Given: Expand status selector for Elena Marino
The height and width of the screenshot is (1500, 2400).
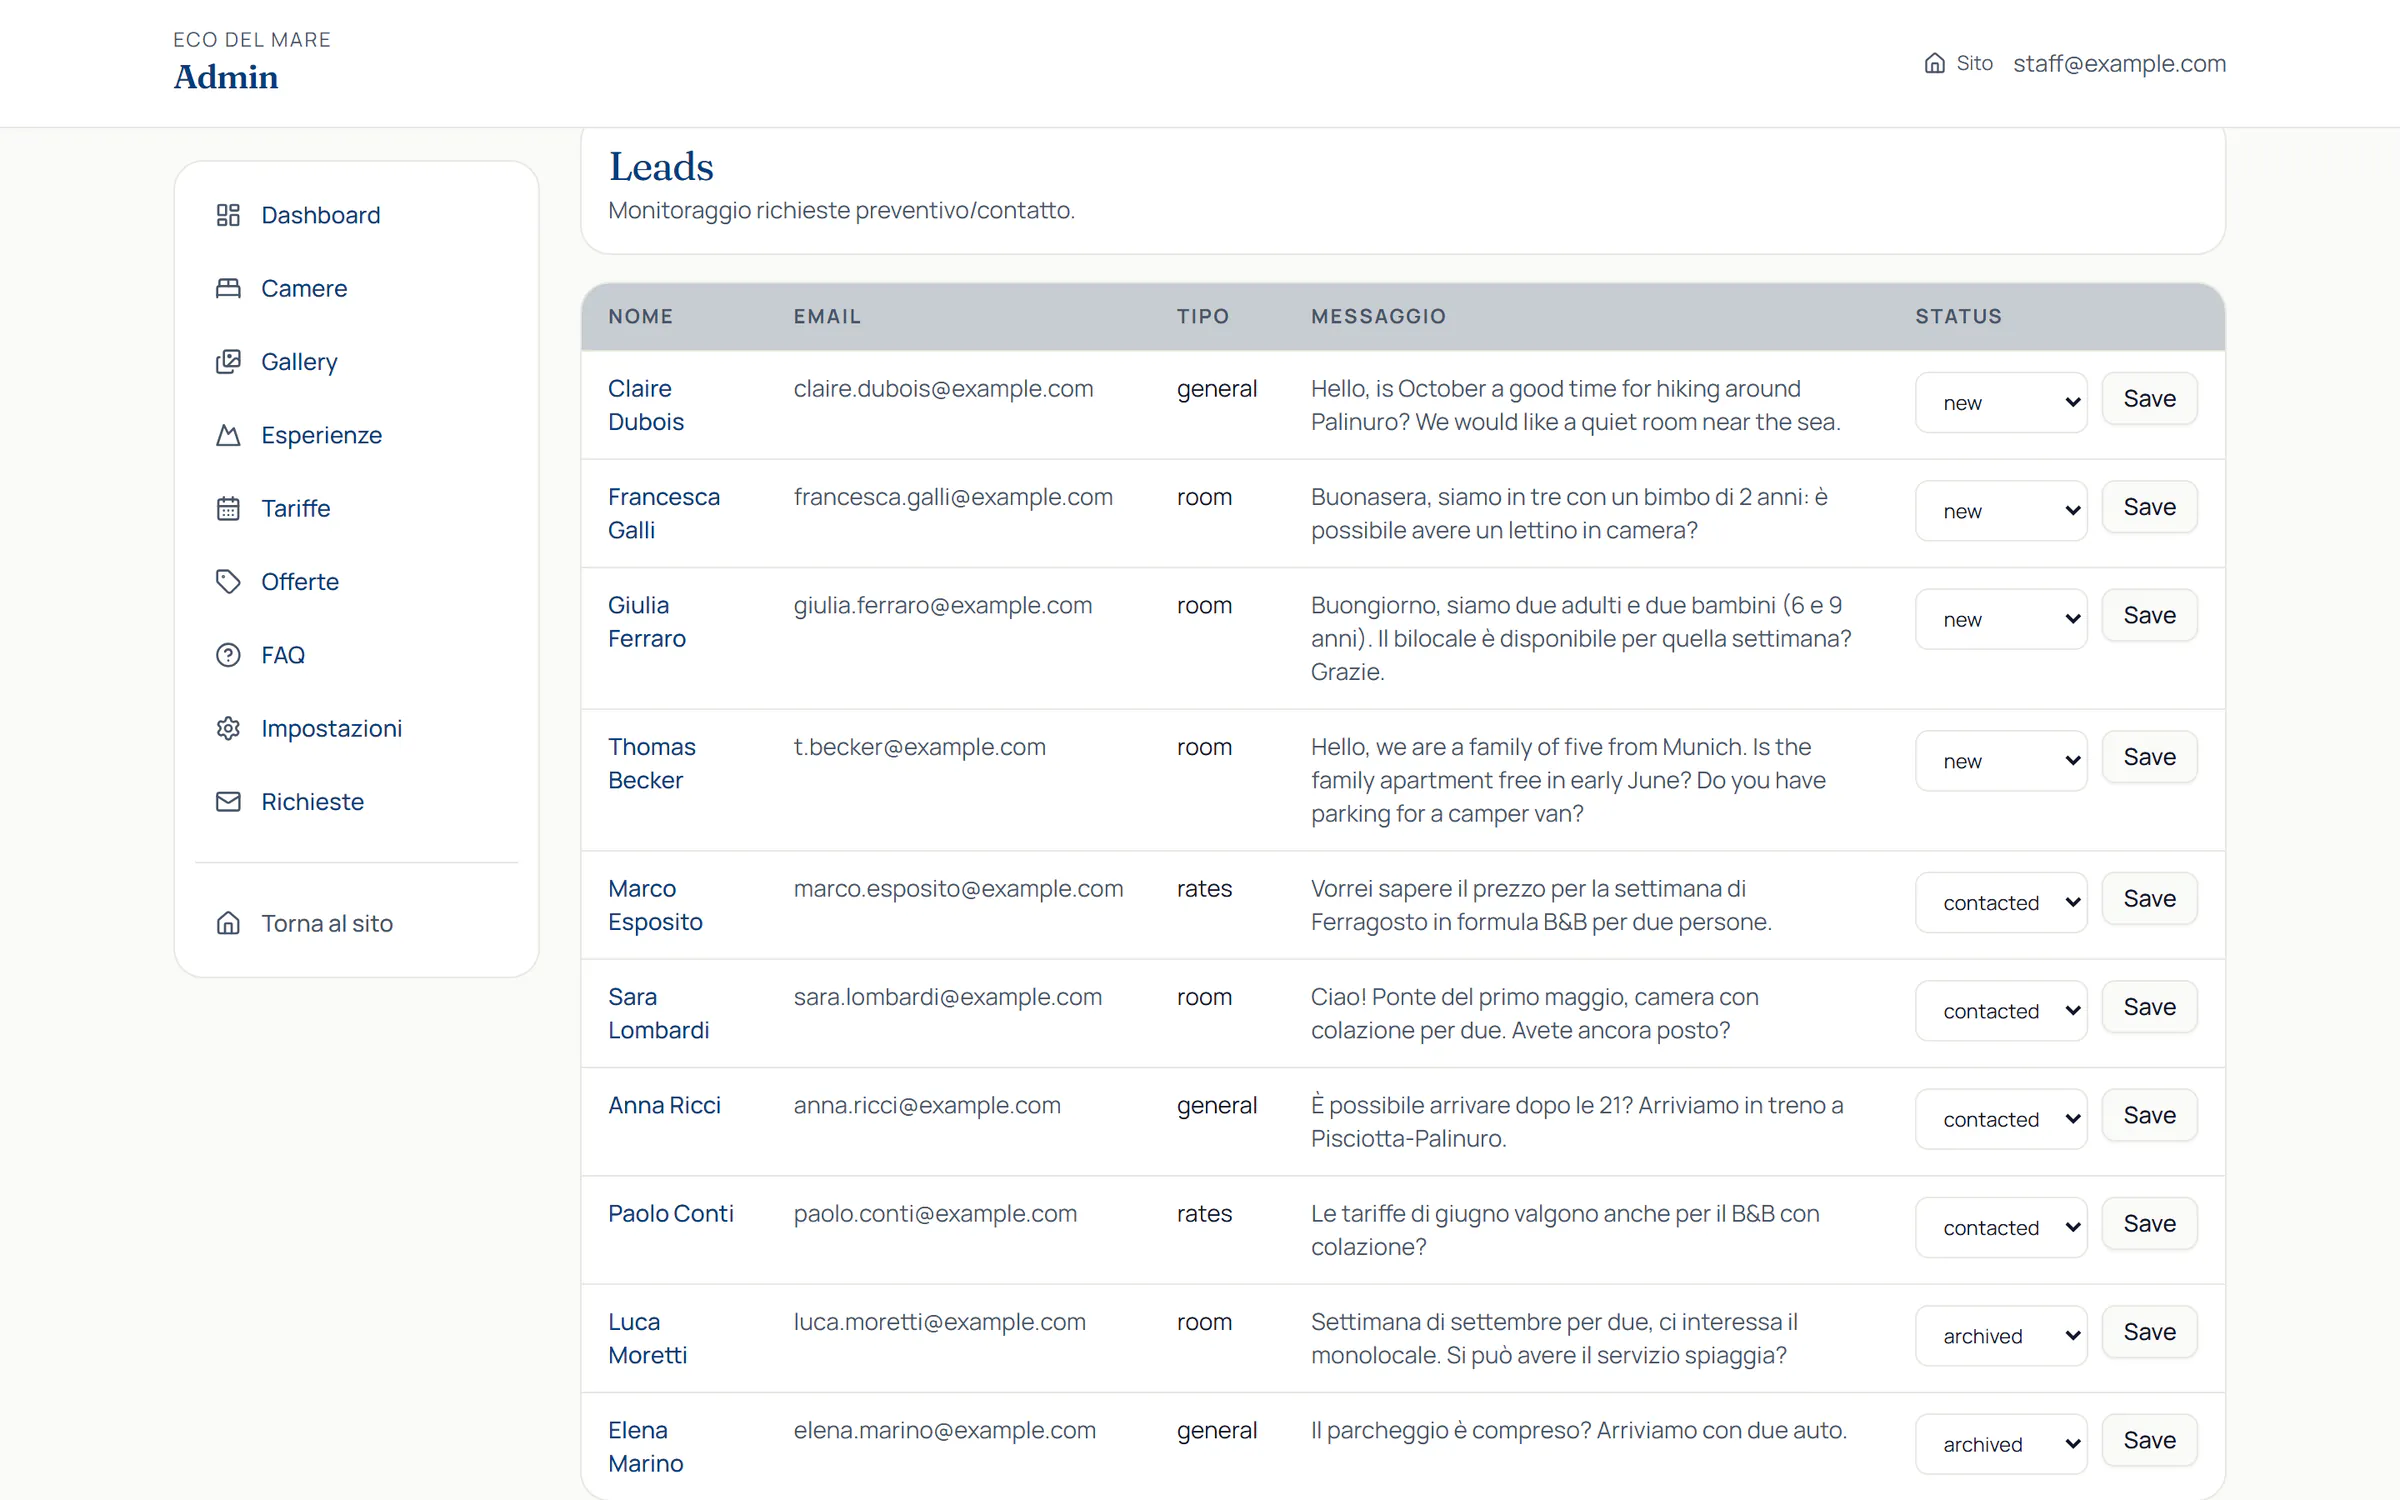Looking at the screenshot, I should pyautogui.click(x=2001, y=1443).
